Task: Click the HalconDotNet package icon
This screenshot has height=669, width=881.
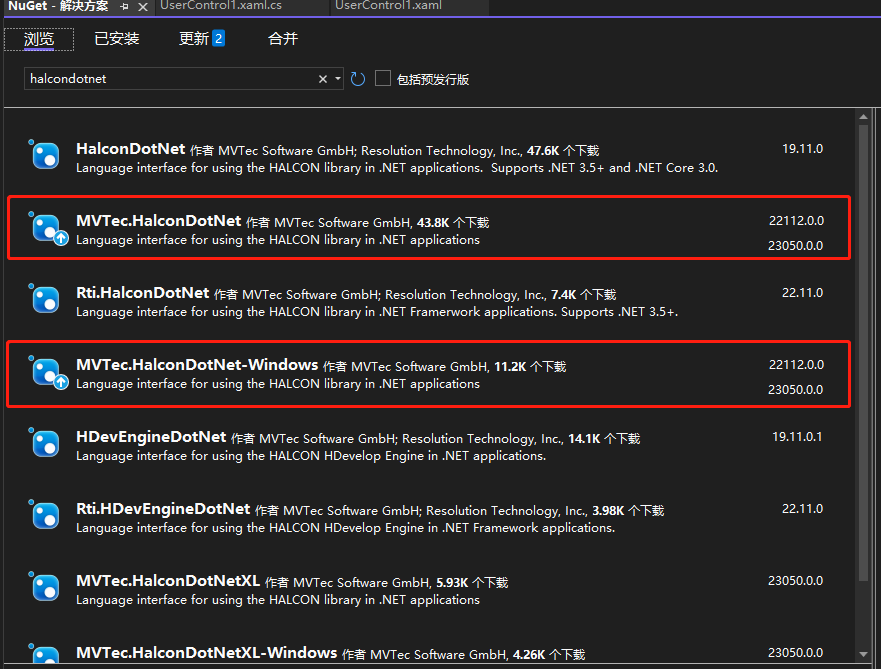Action: 45,155
